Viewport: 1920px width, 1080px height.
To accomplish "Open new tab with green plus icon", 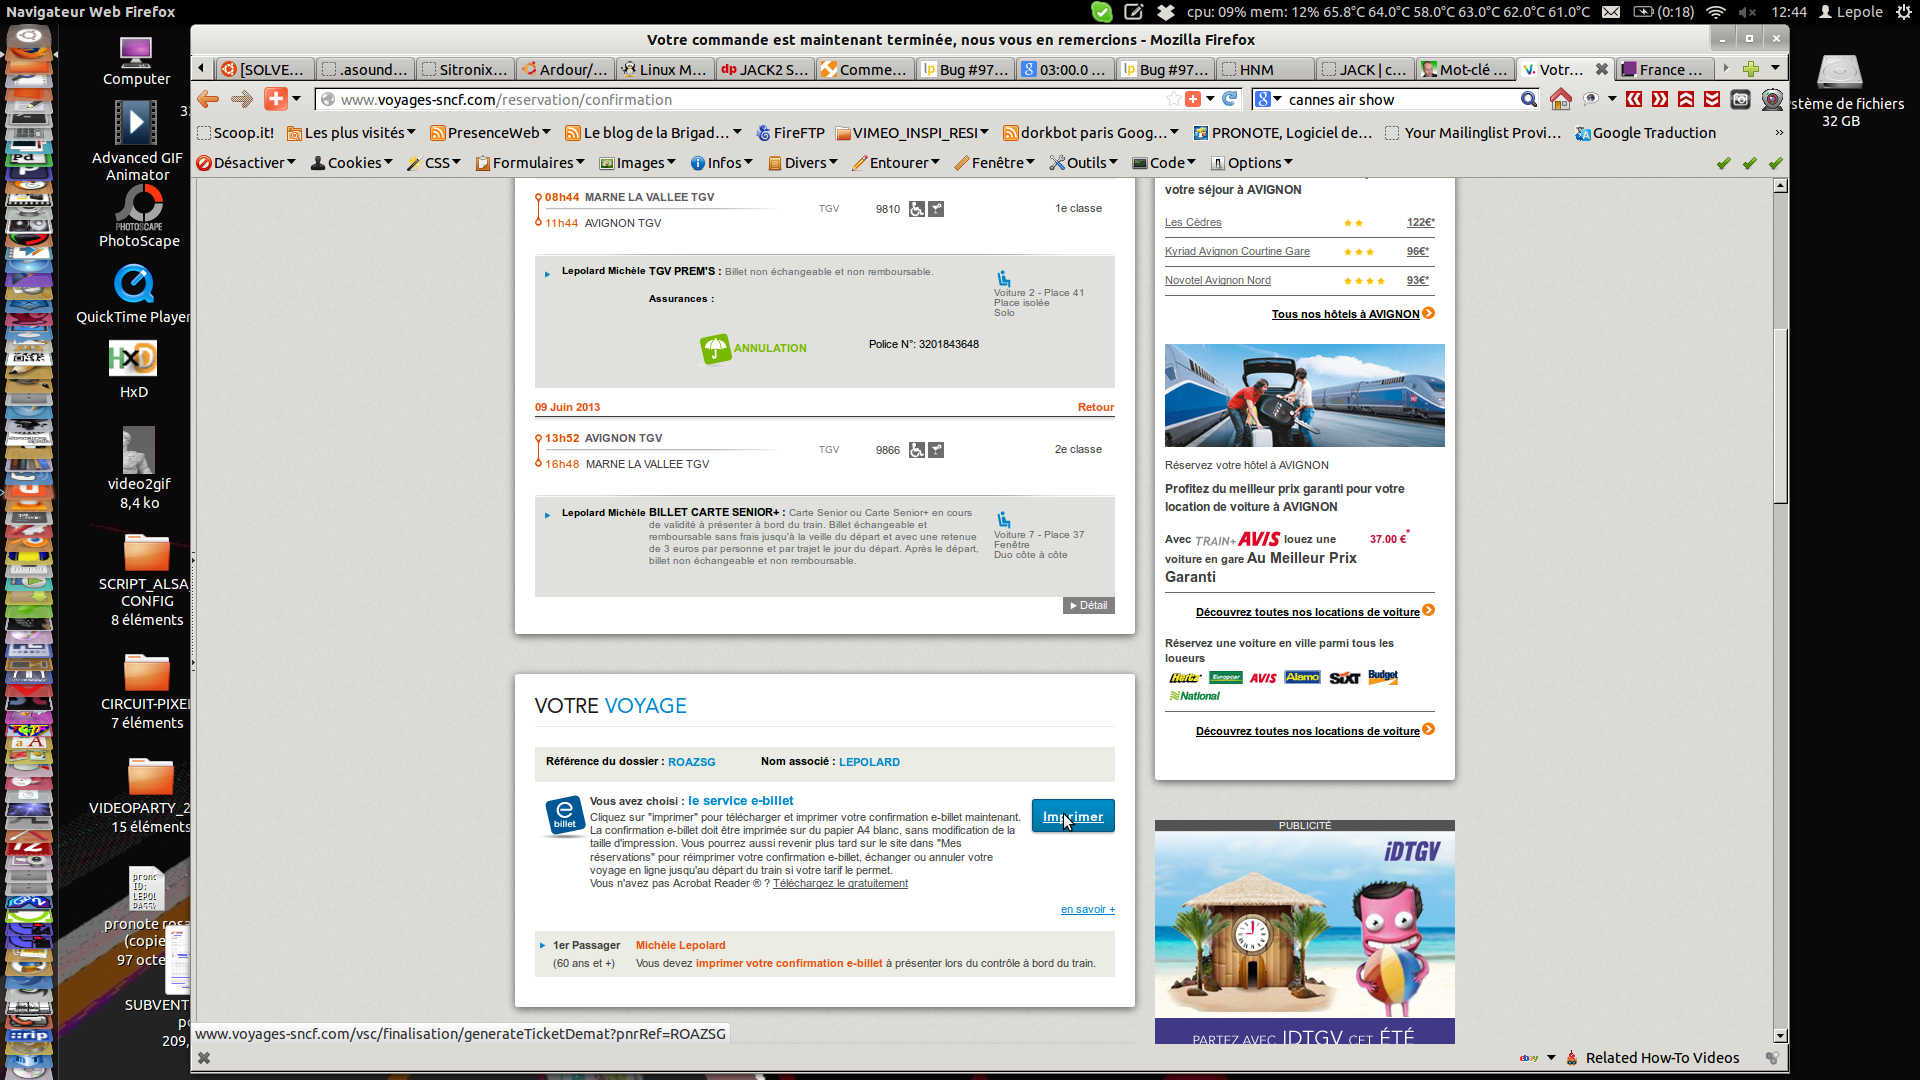I will (1750, 69).
